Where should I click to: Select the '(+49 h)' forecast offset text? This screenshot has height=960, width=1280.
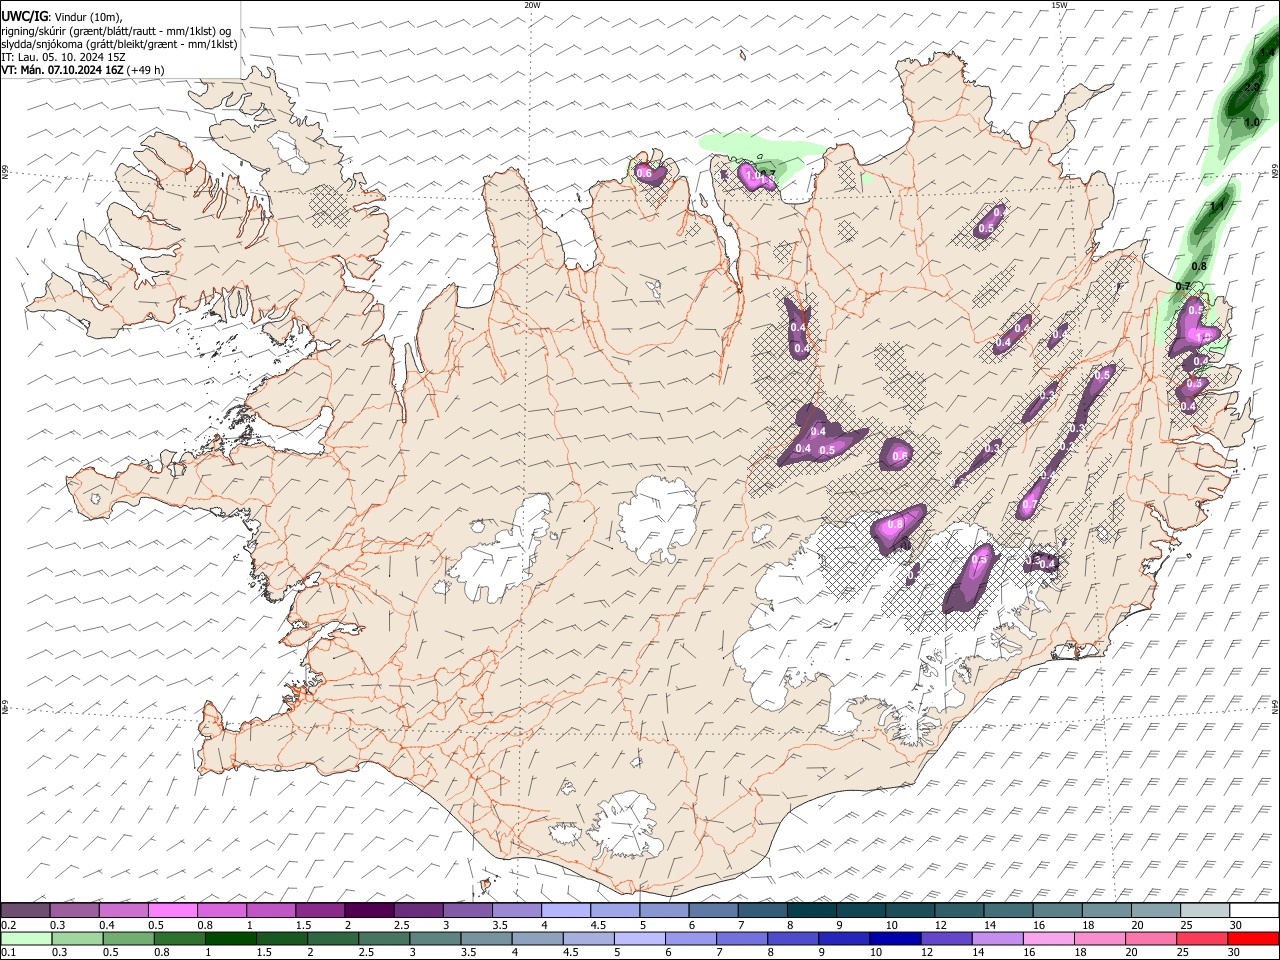pyautogui.click(x=146, y=70)
